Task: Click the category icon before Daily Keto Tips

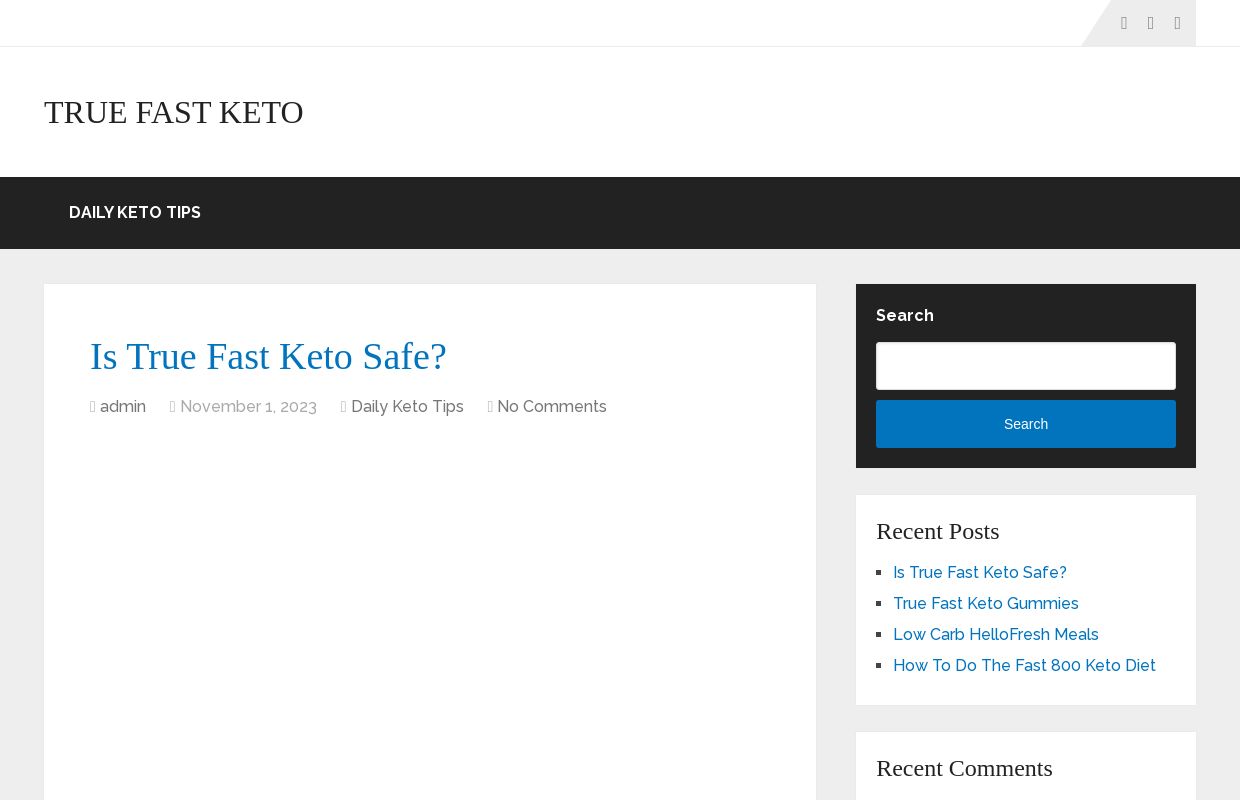Action: (x=343, y=407)
